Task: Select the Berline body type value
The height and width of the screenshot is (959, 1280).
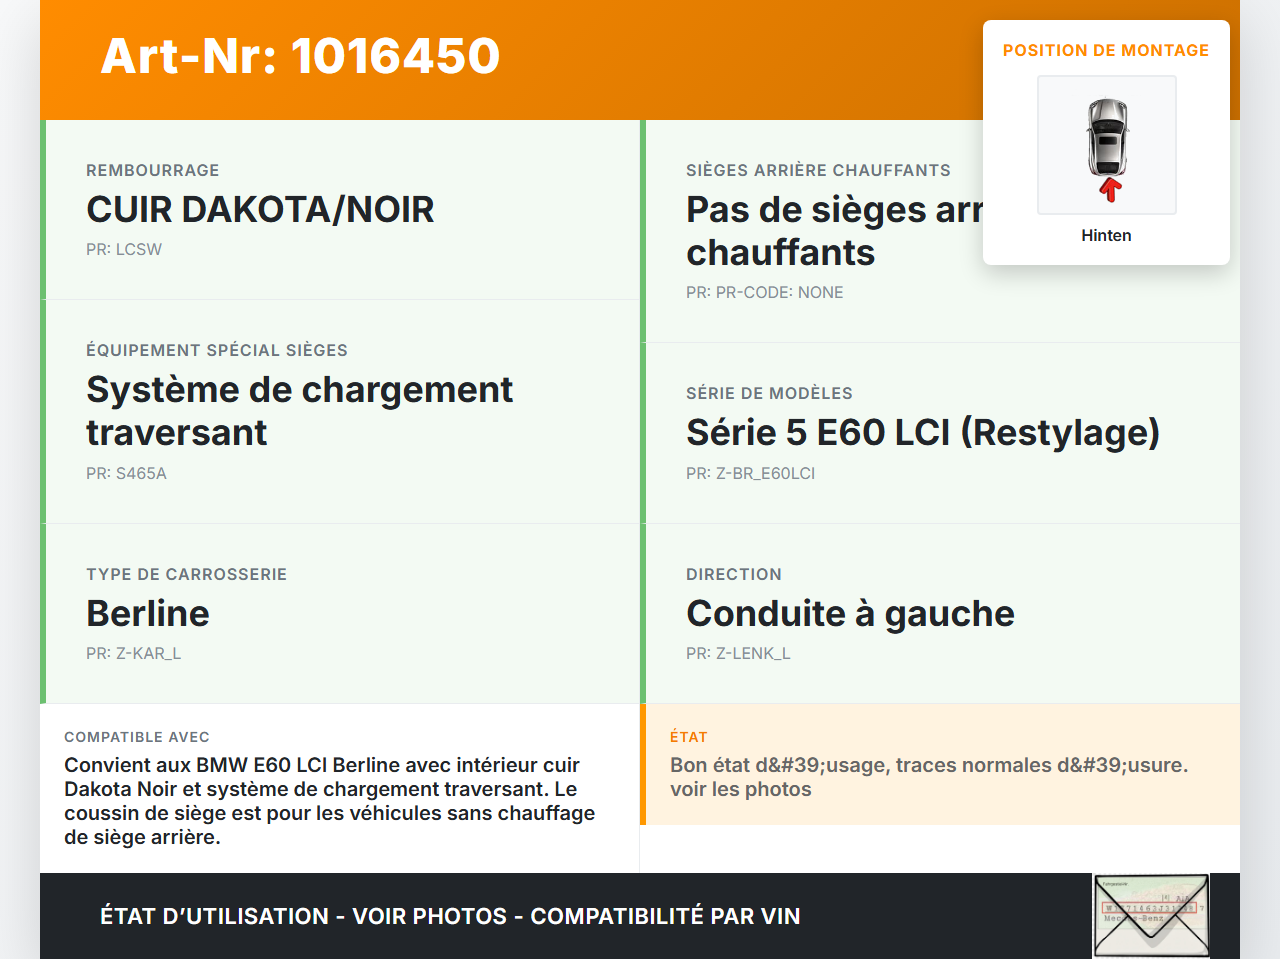Action: pos(148,613)
